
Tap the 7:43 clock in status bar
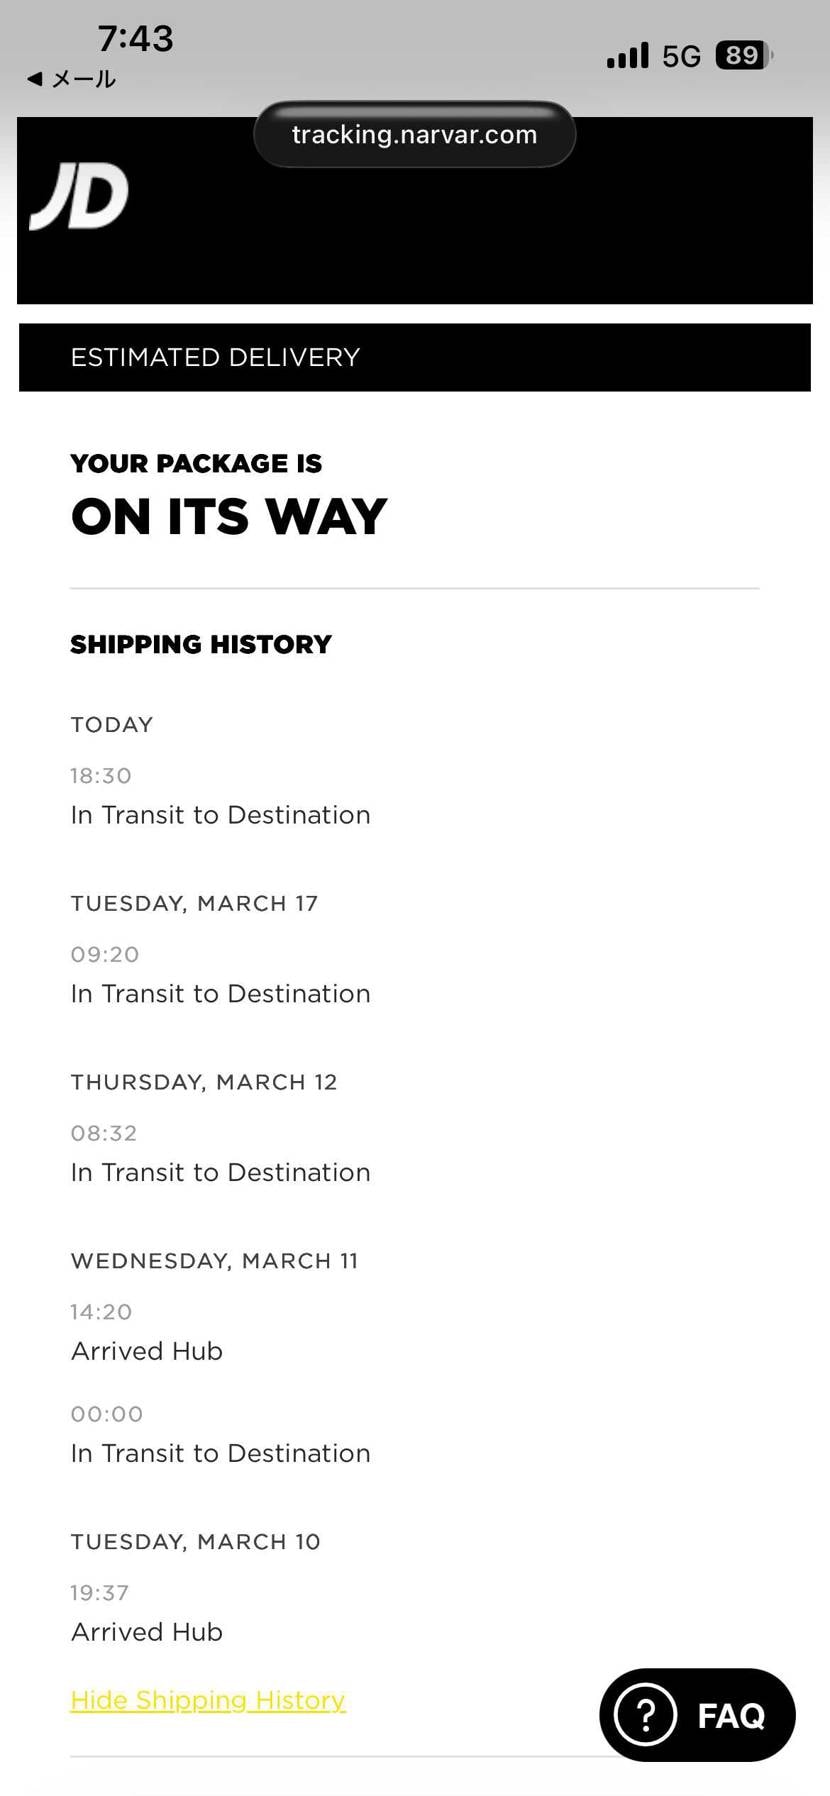pyautogui.click(x=135, y=38)
